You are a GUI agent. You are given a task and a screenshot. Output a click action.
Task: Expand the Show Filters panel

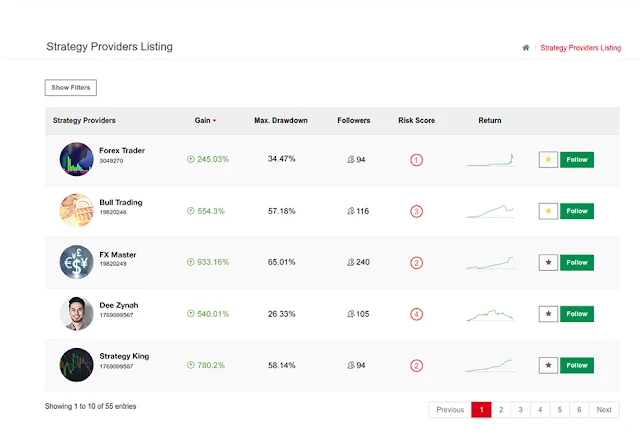point(71,88)
